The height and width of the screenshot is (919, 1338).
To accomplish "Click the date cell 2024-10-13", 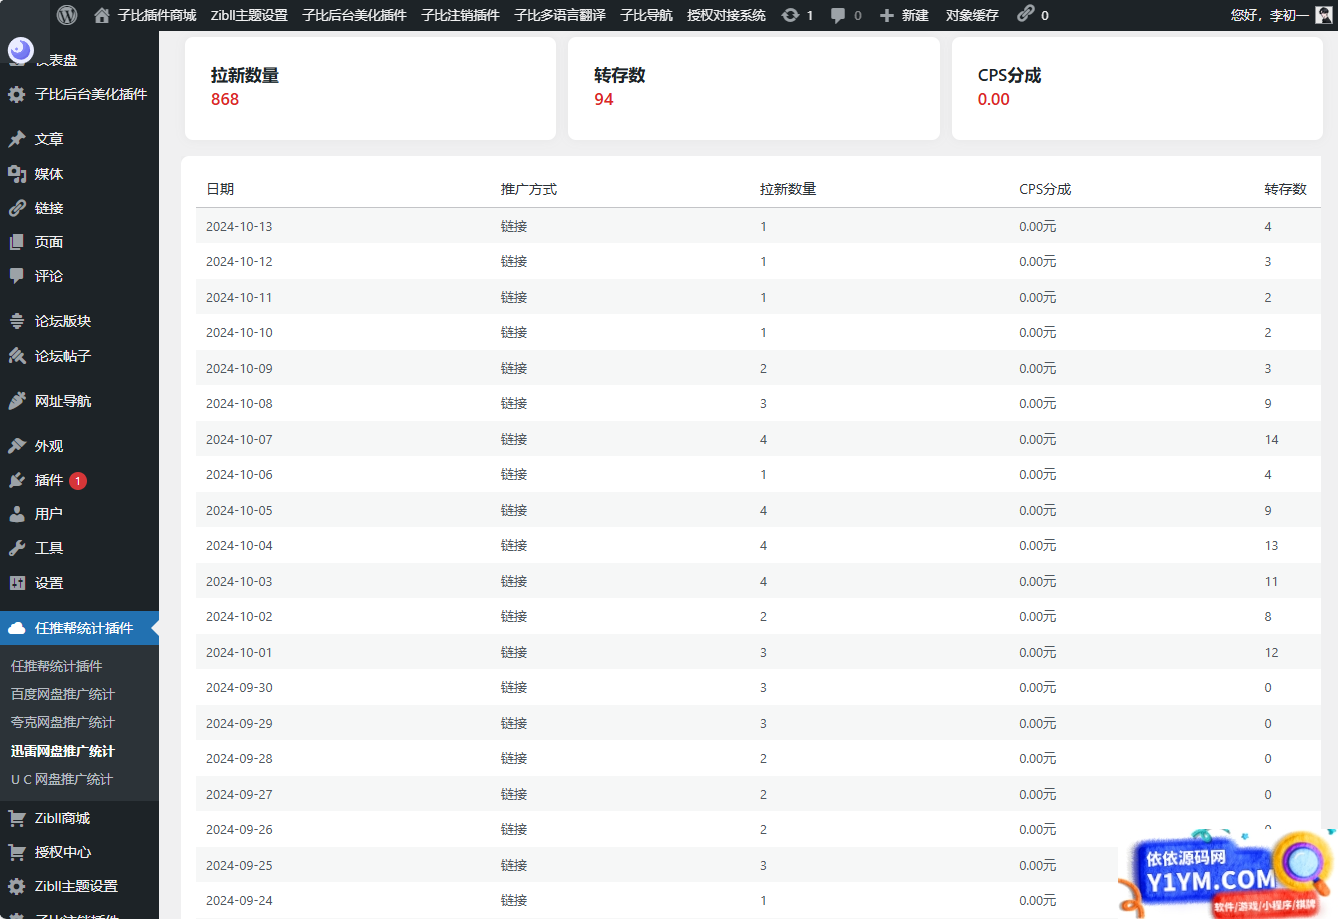I will click(239, 227).
